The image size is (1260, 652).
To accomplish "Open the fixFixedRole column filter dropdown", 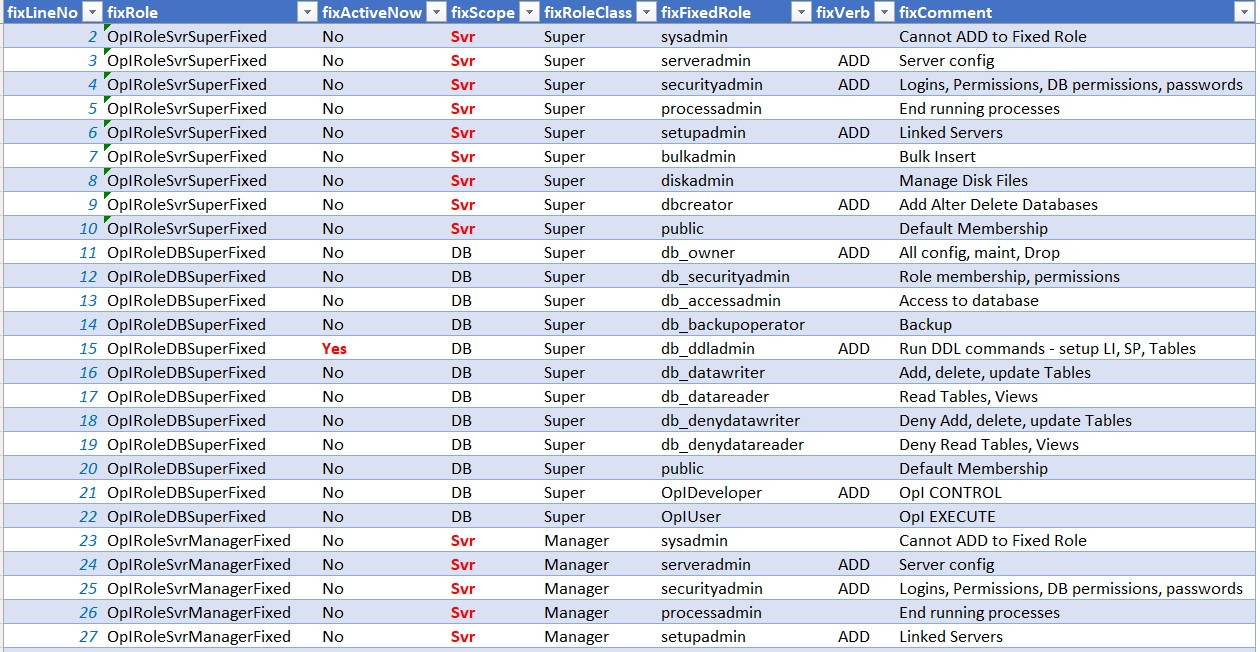I will pyautogui.click(x=800, y=12).
